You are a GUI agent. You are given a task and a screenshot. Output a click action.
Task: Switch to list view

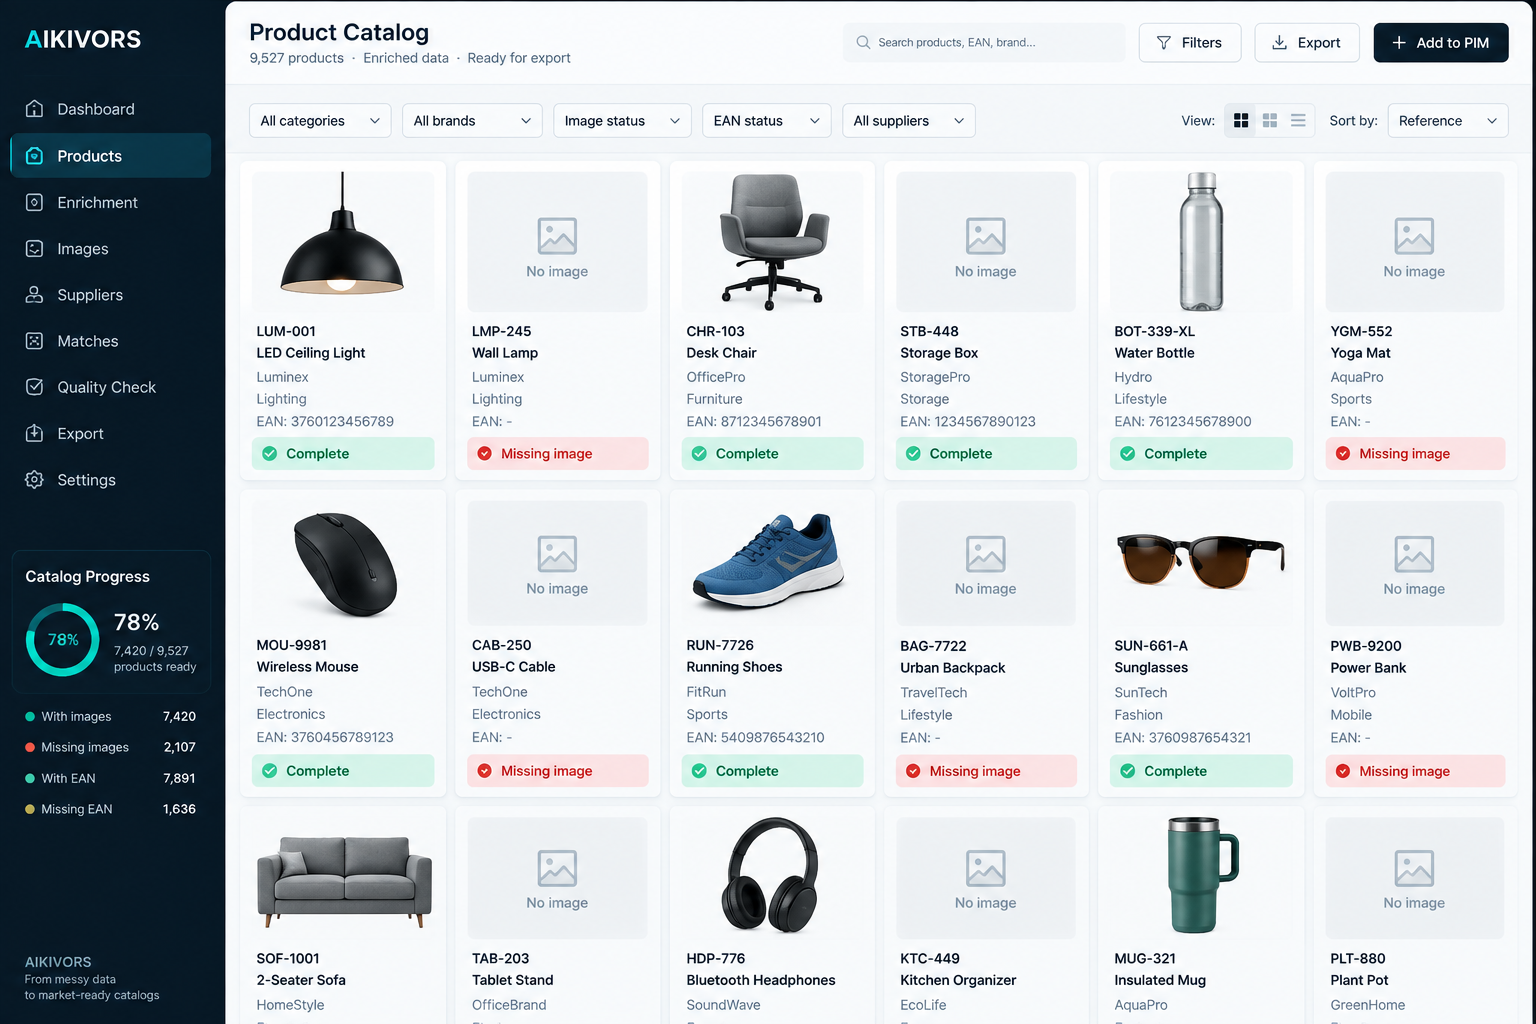[1298, 121]
